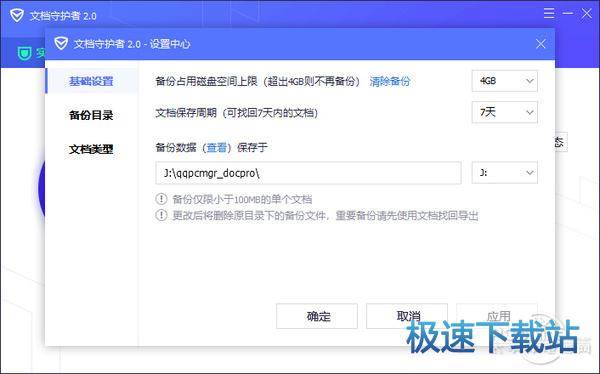Click the 100MB limit info icon
600x374 pixels.
click(x=161, y=199)
